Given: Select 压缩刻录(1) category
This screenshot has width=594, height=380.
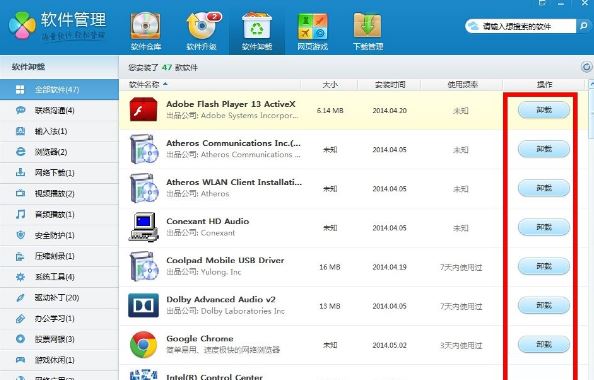Looking at the screenshot, I should tap(59, 256).
